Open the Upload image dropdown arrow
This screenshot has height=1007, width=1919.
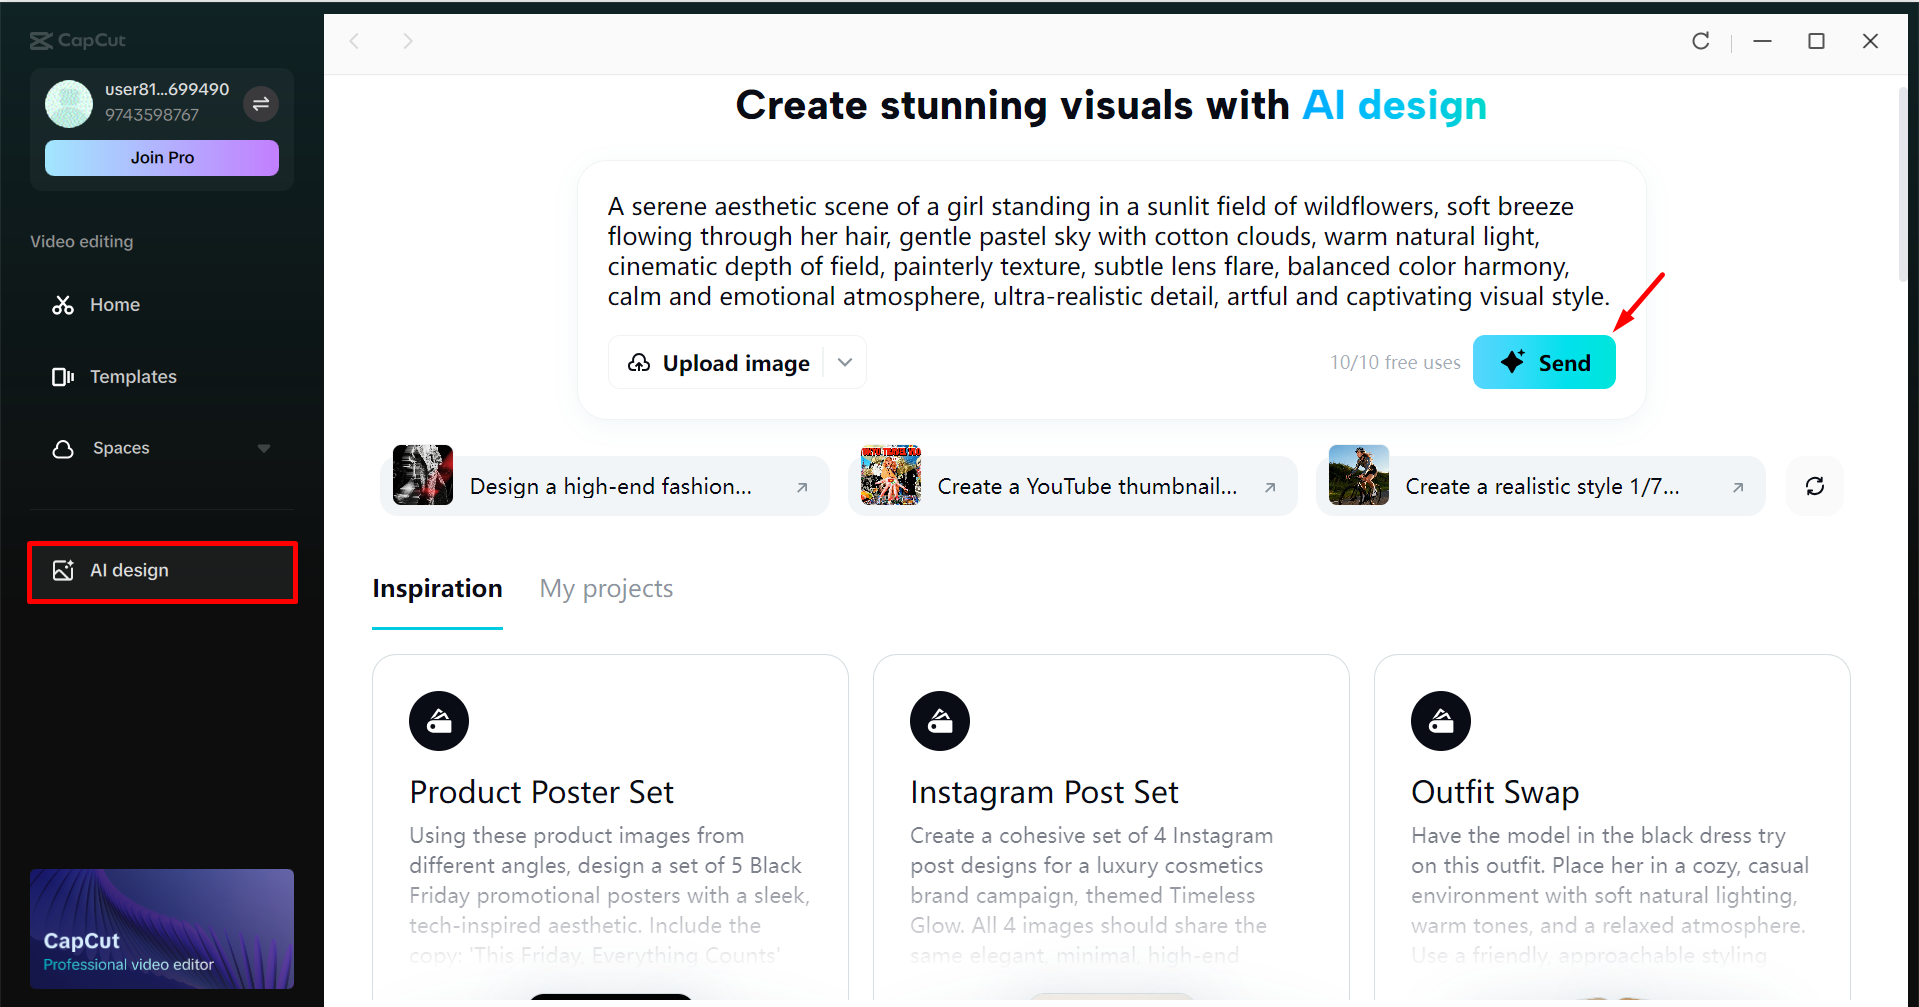(x=845, y=362)
